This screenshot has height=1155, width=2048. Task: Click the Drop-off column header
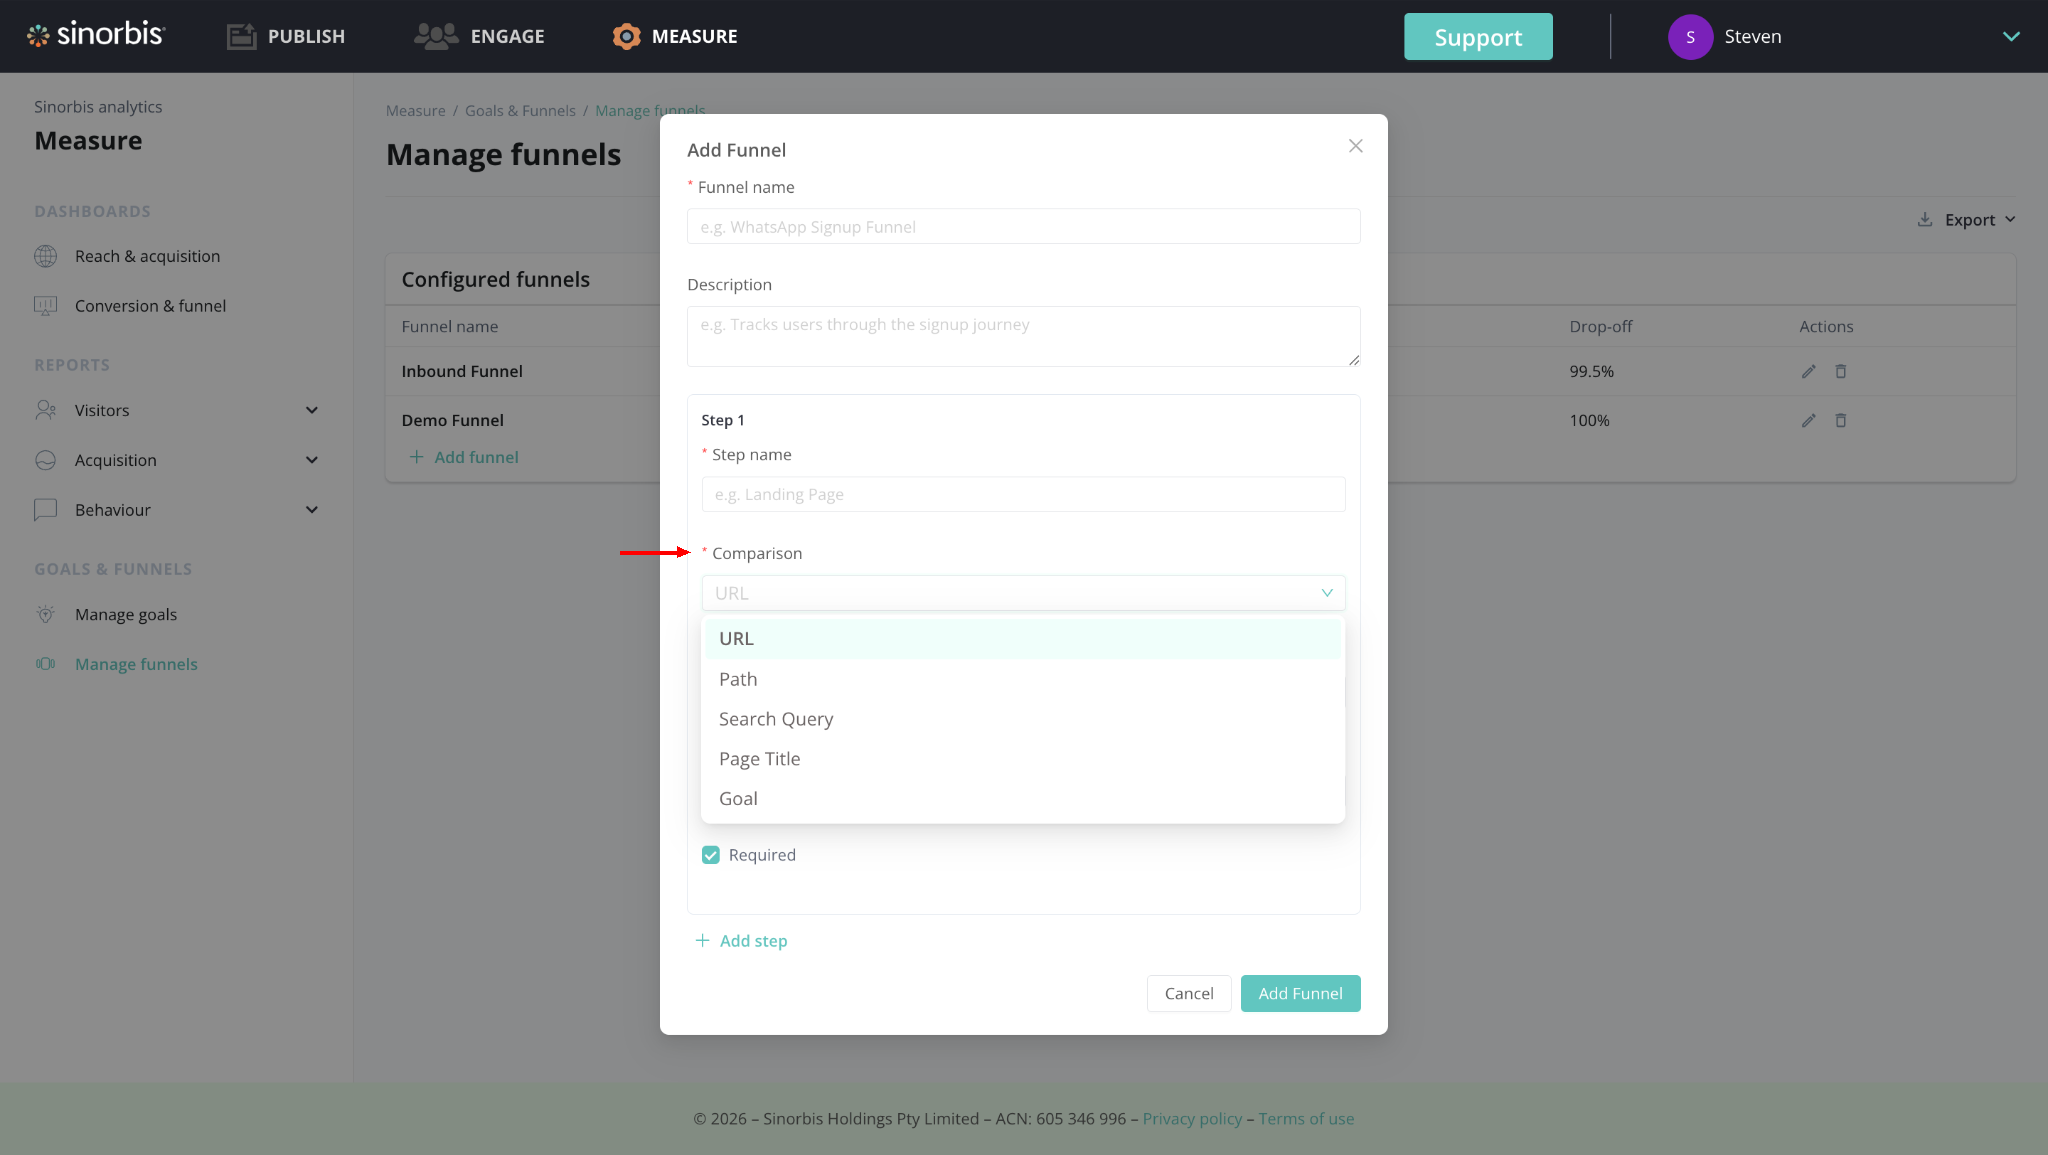click(x=1600, y=326)
